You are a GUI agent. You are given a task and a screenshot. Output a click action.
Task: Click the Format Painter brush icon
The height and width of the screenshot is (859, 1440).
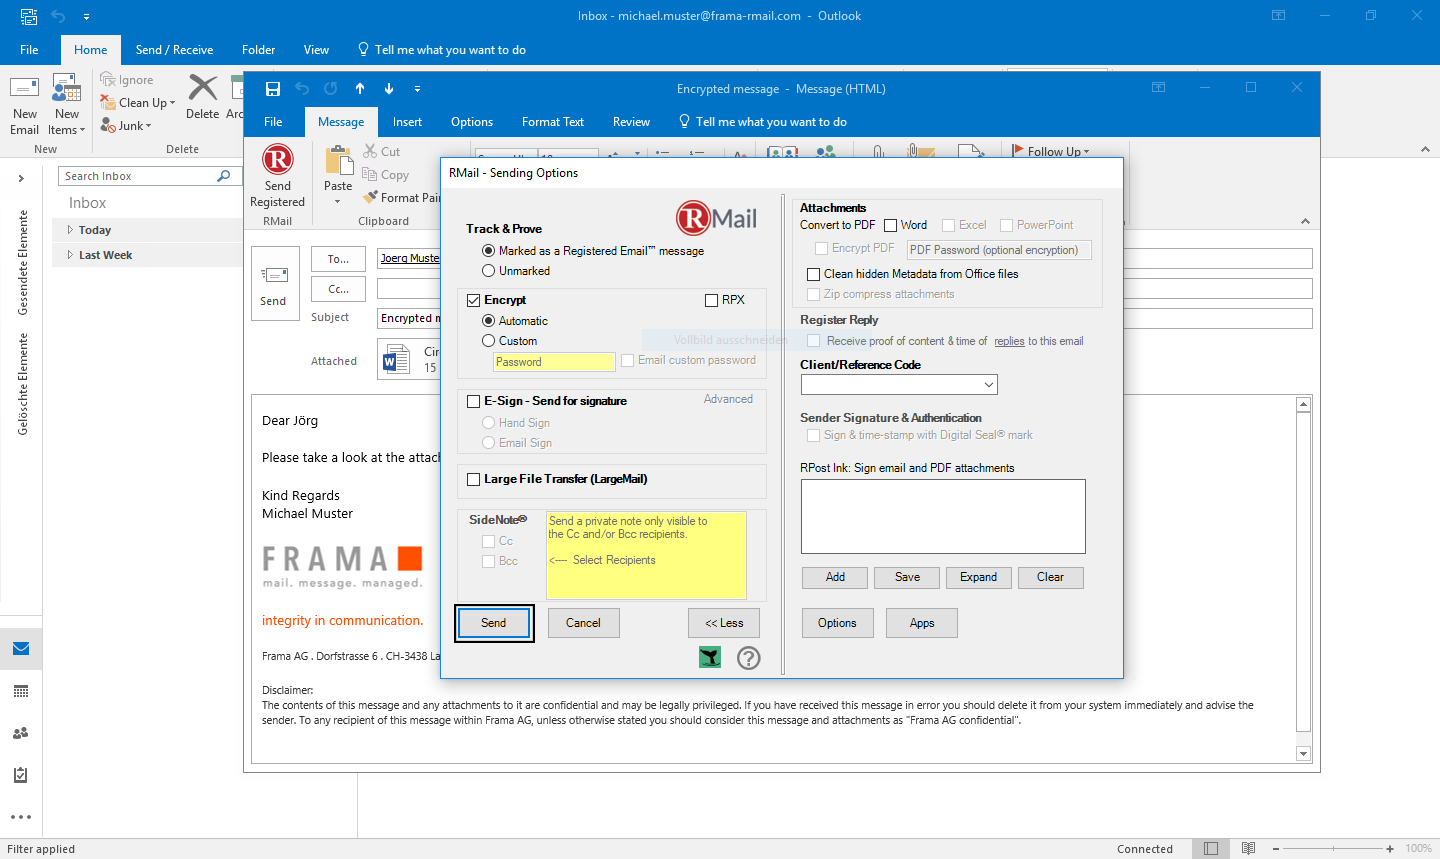[371, 198]
